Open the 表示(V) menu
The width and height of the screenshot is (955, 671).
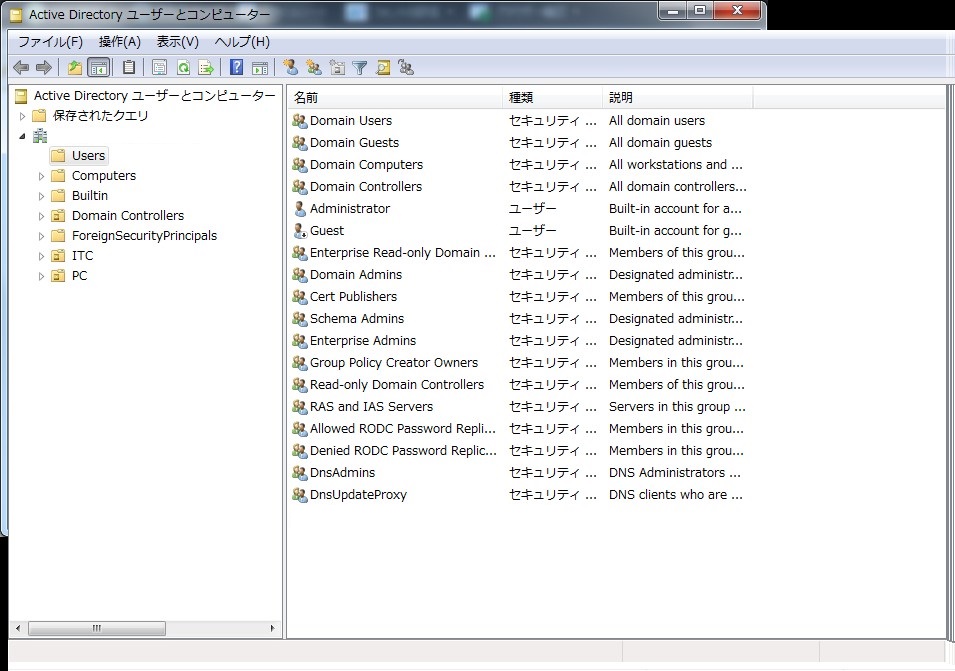click(177, 41)
